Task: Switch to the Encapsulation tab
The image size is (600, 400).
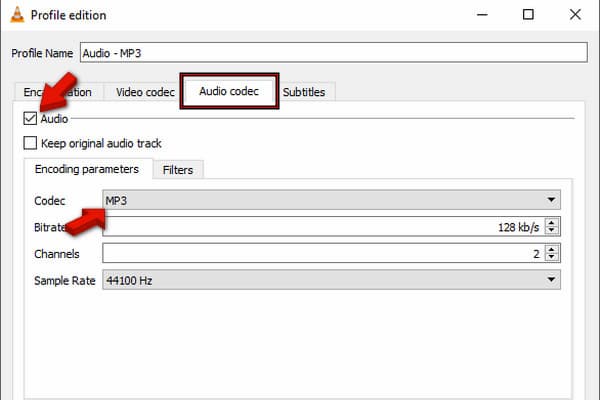Action: 58,92
